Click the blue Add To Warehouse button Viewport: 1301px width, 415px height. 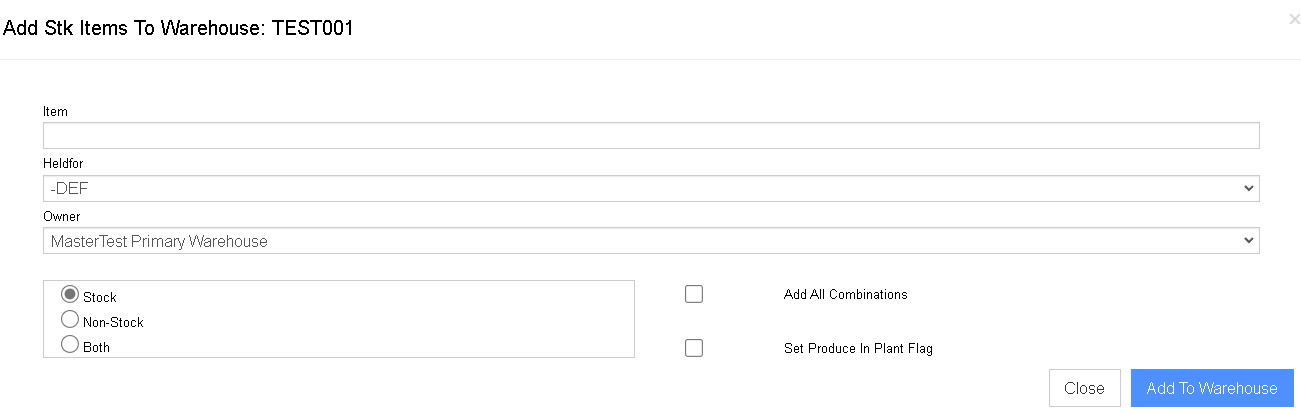[1212, 388]
